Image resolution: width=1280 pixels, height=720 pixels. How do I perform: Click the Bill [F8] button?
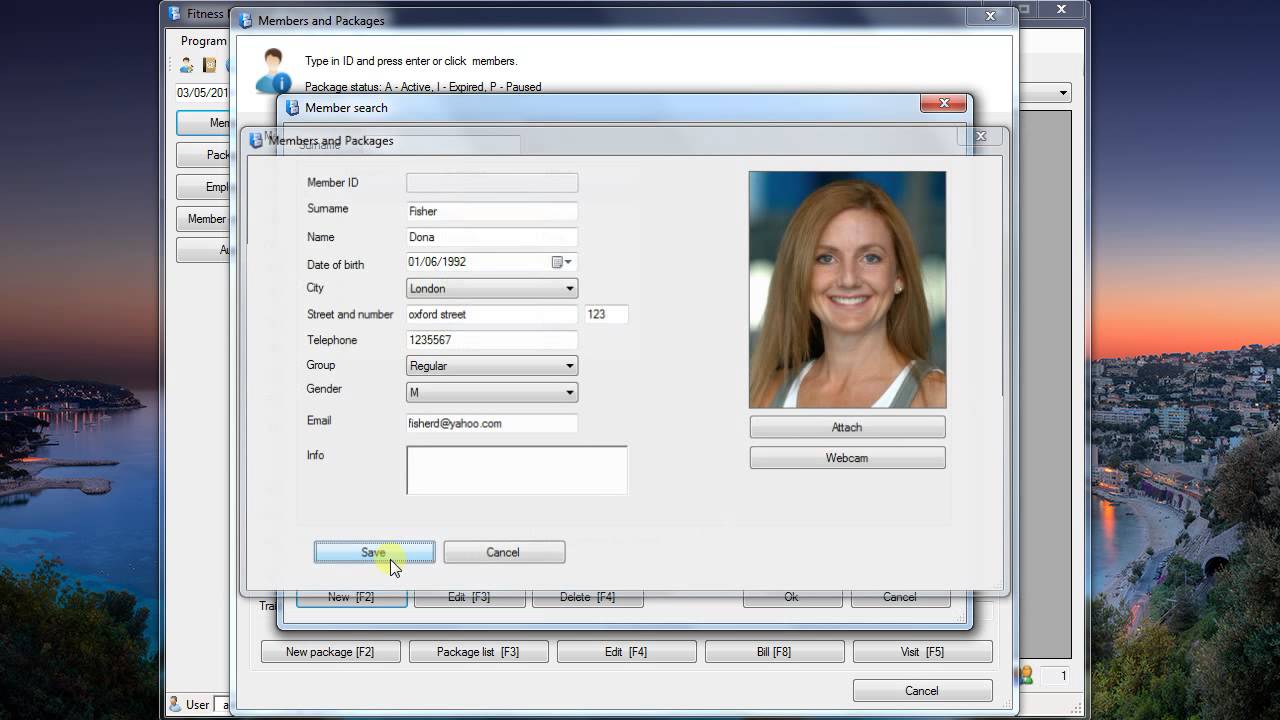[x=774, y=652]
